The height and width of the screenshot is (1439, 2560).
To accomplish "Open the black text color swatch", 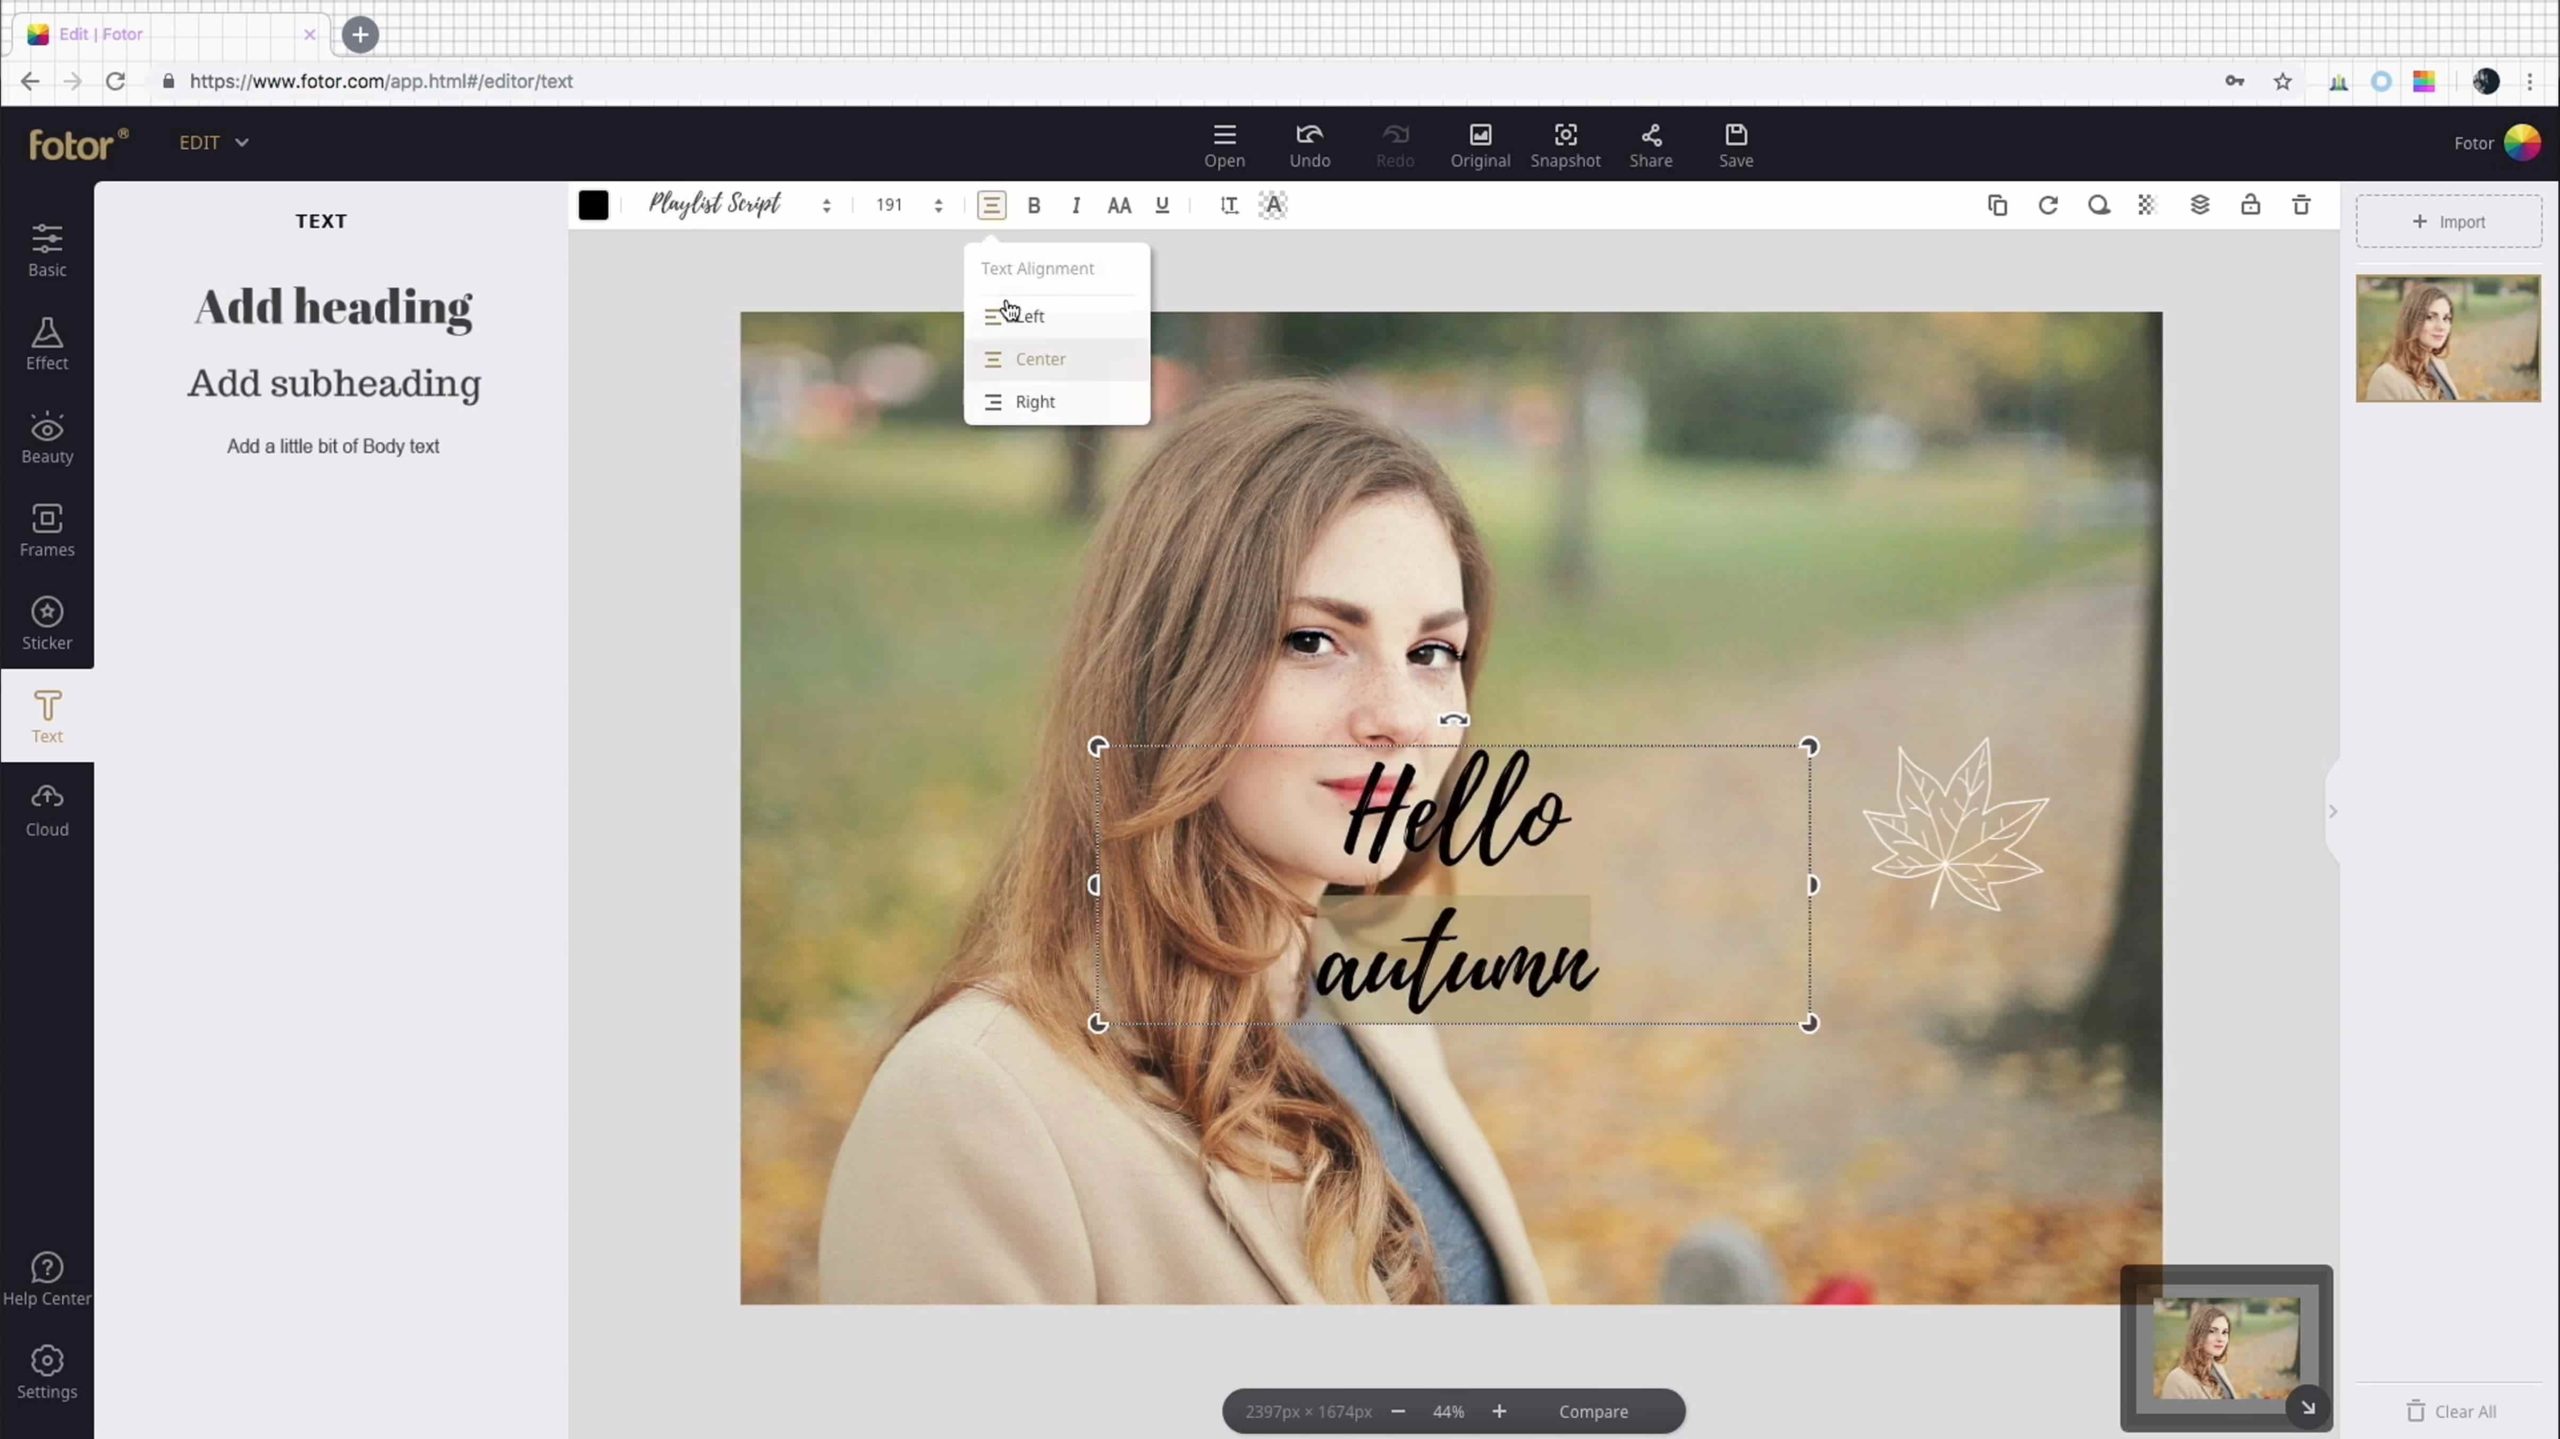I will coord(593,205).
